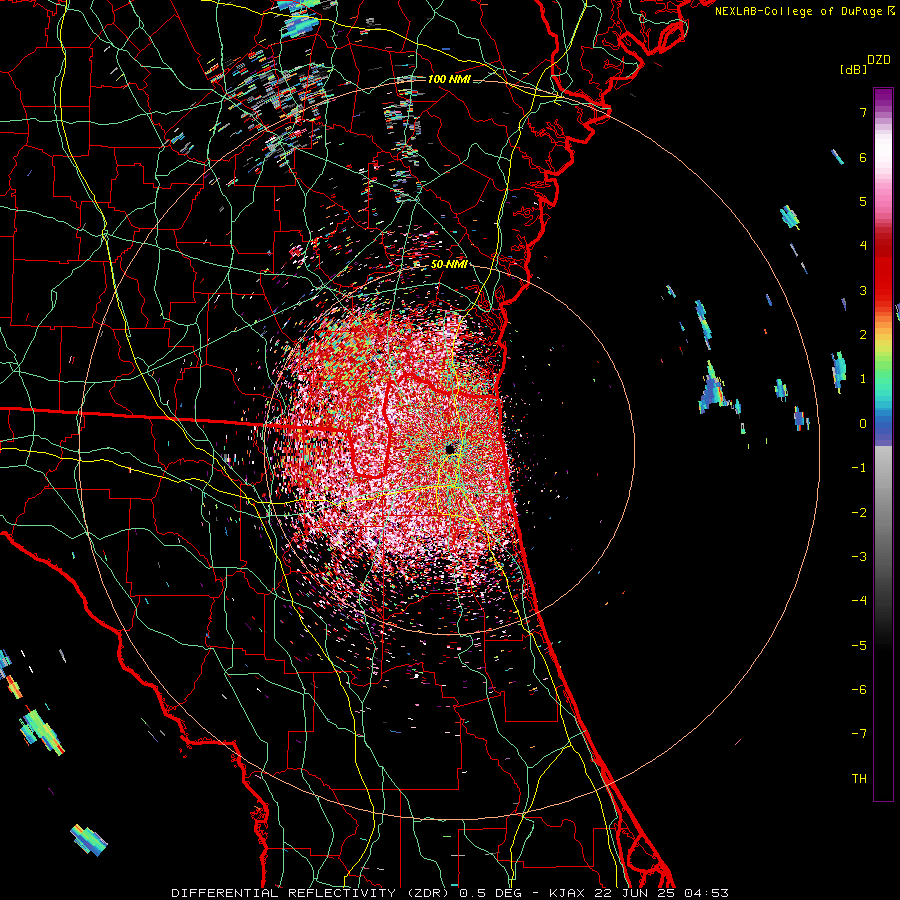The width and height of the screenshot is (900, 900).
Task: Click the 50 NMI range ring label
Action: click(449, 264)
